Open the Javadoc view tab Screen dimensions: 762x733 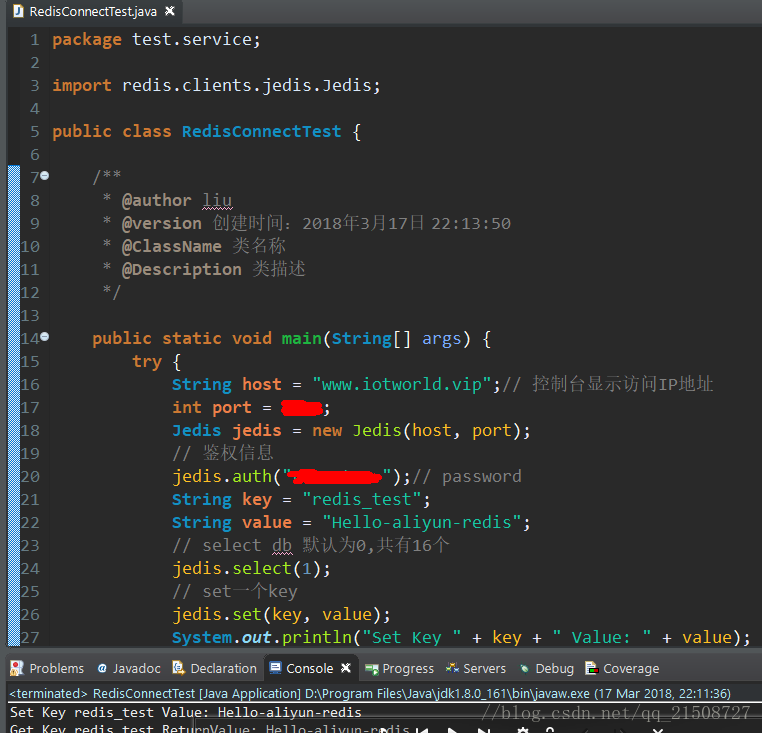(x=129, y=668)
